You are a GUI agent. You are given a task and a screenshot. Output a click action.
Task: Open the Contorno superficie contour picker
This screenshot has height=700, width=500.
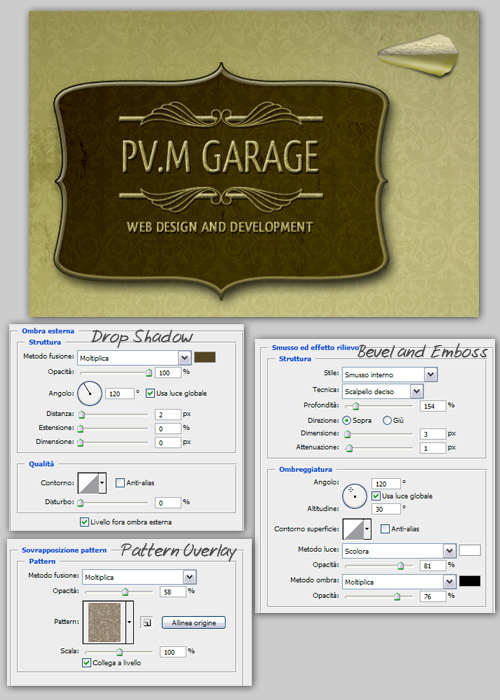357,529
